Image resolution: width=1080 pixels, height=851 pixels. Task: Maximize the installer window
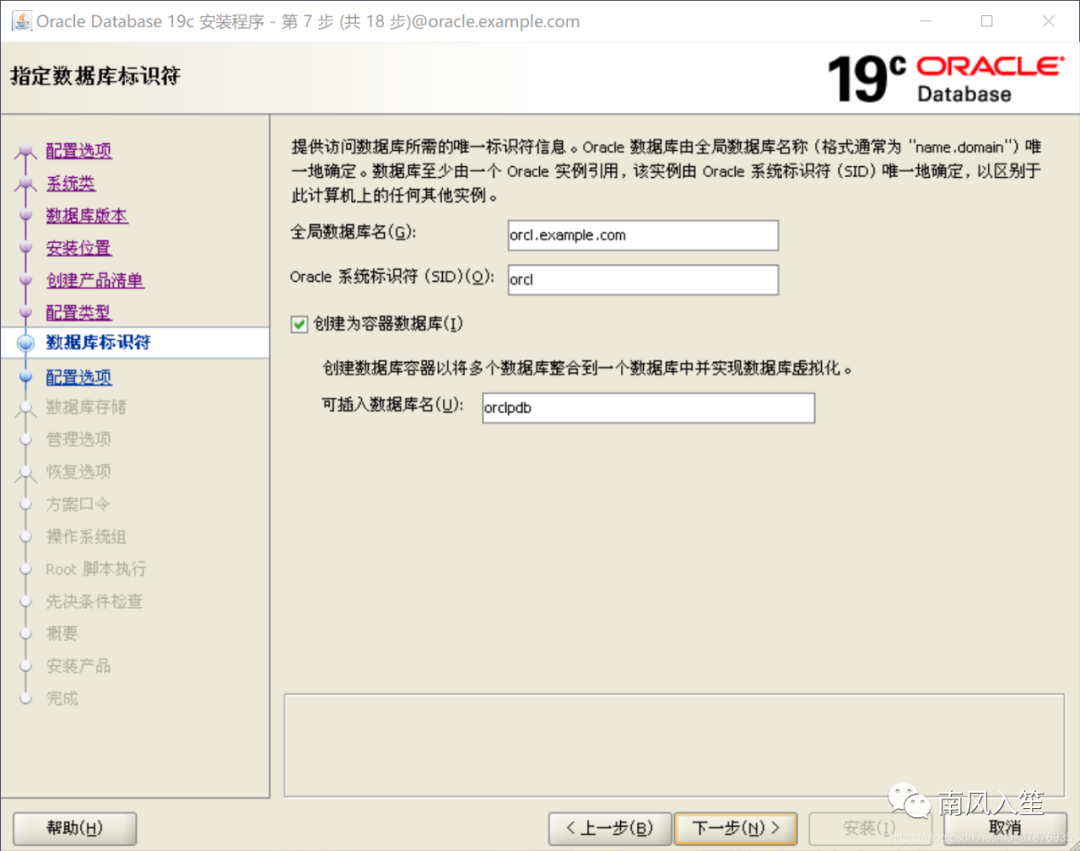(987, 21)
